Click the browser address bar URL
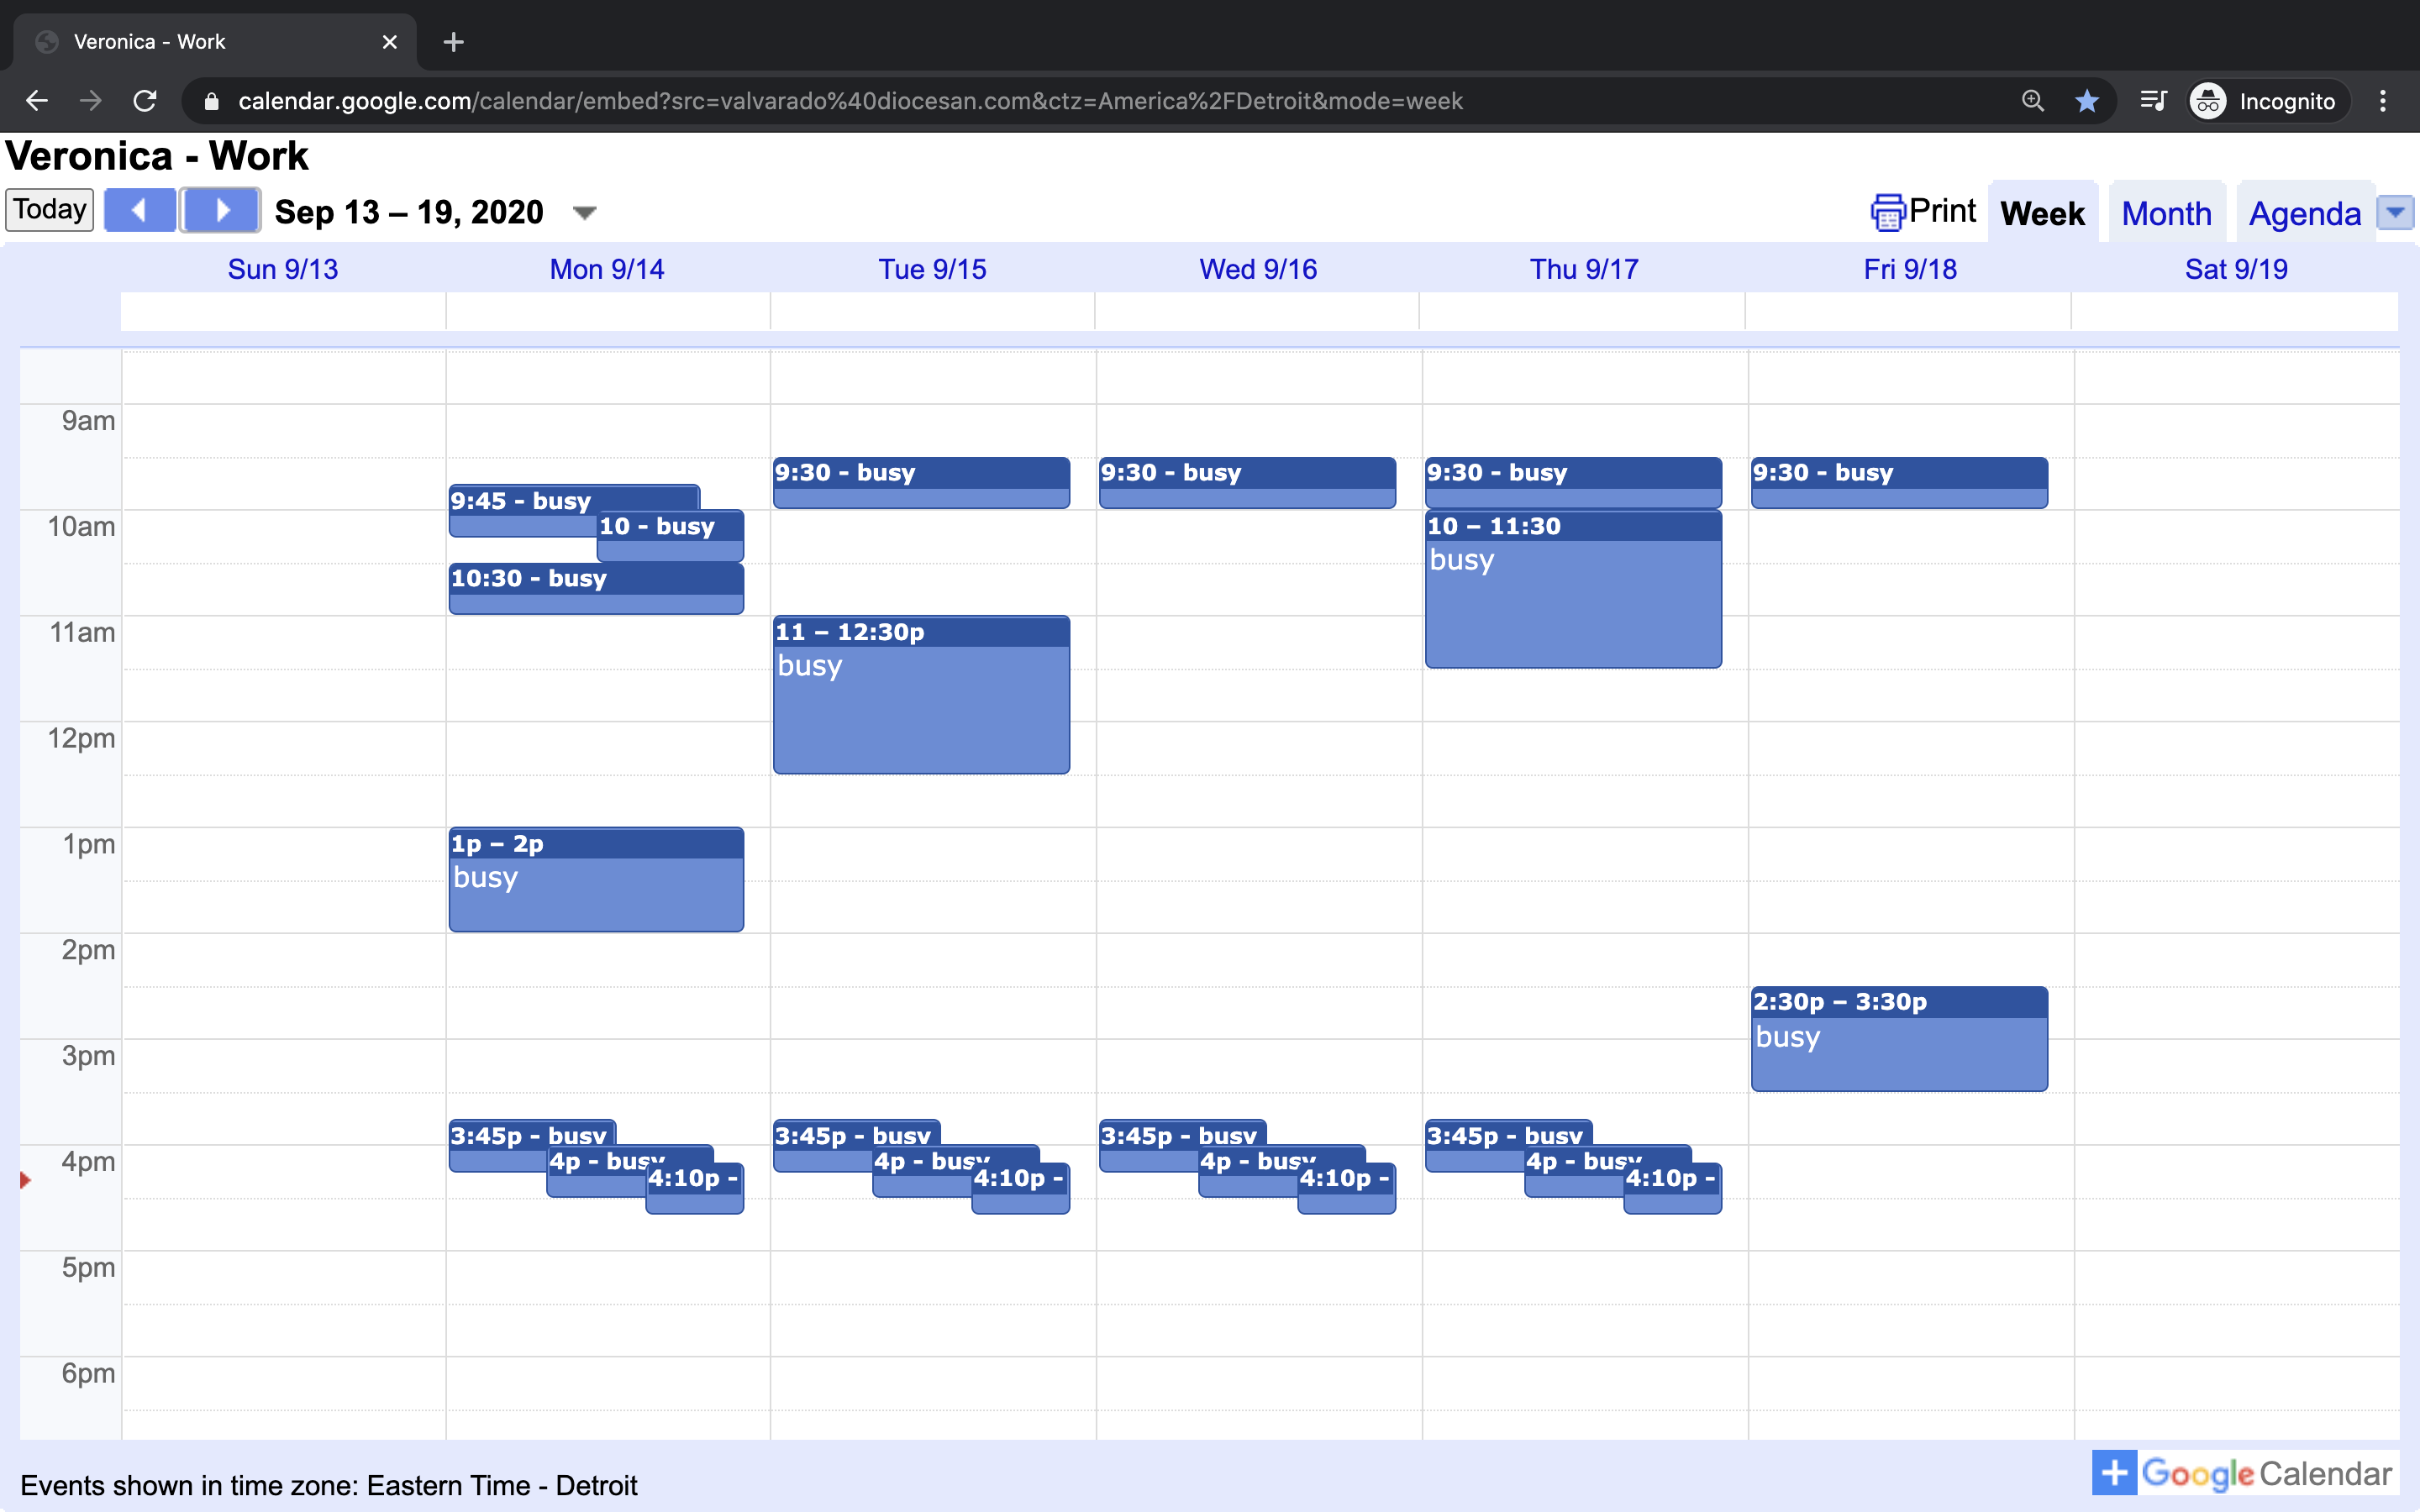Image resolution: width=2420 pixels, height=1512 pixels. 850,101
